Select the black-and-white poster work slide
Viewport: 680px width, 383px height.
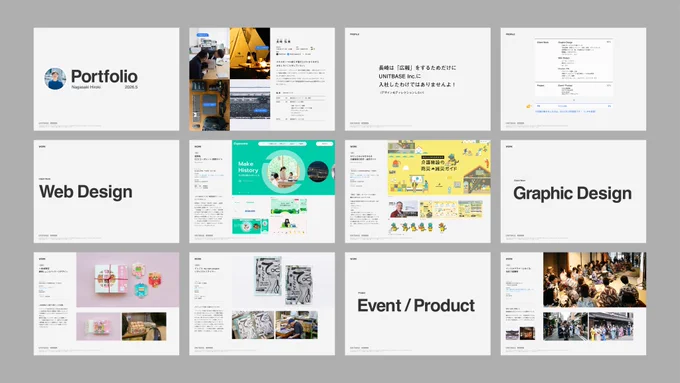pos(262,304)
